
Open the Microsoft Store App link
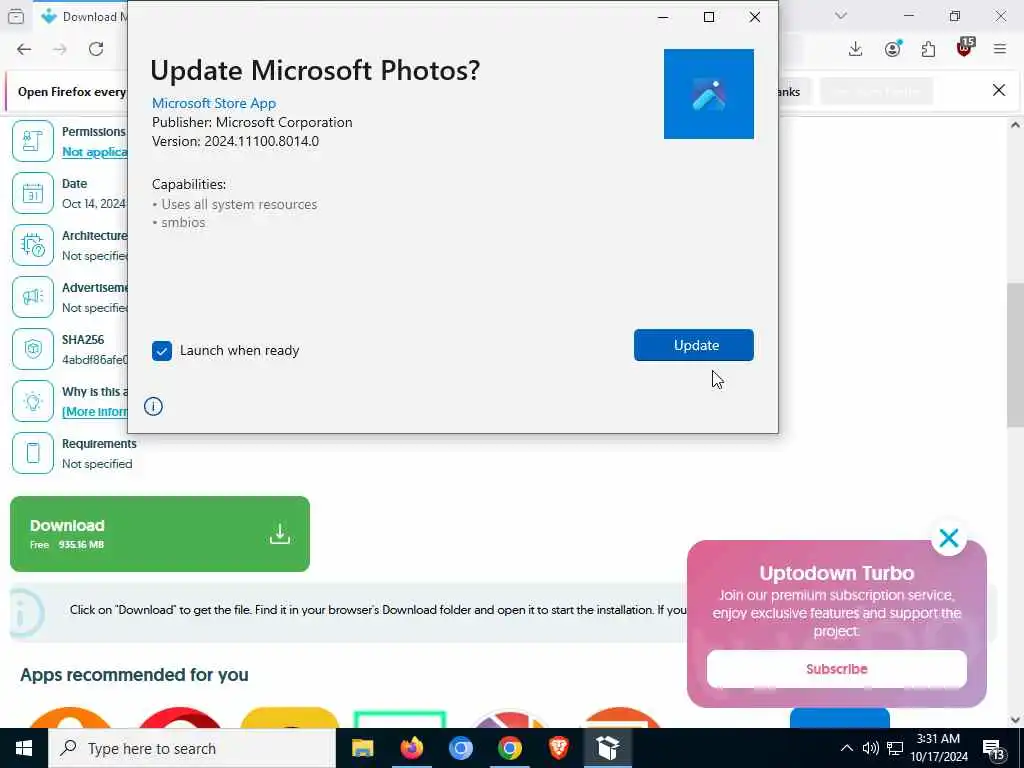(x=214, y=103)
